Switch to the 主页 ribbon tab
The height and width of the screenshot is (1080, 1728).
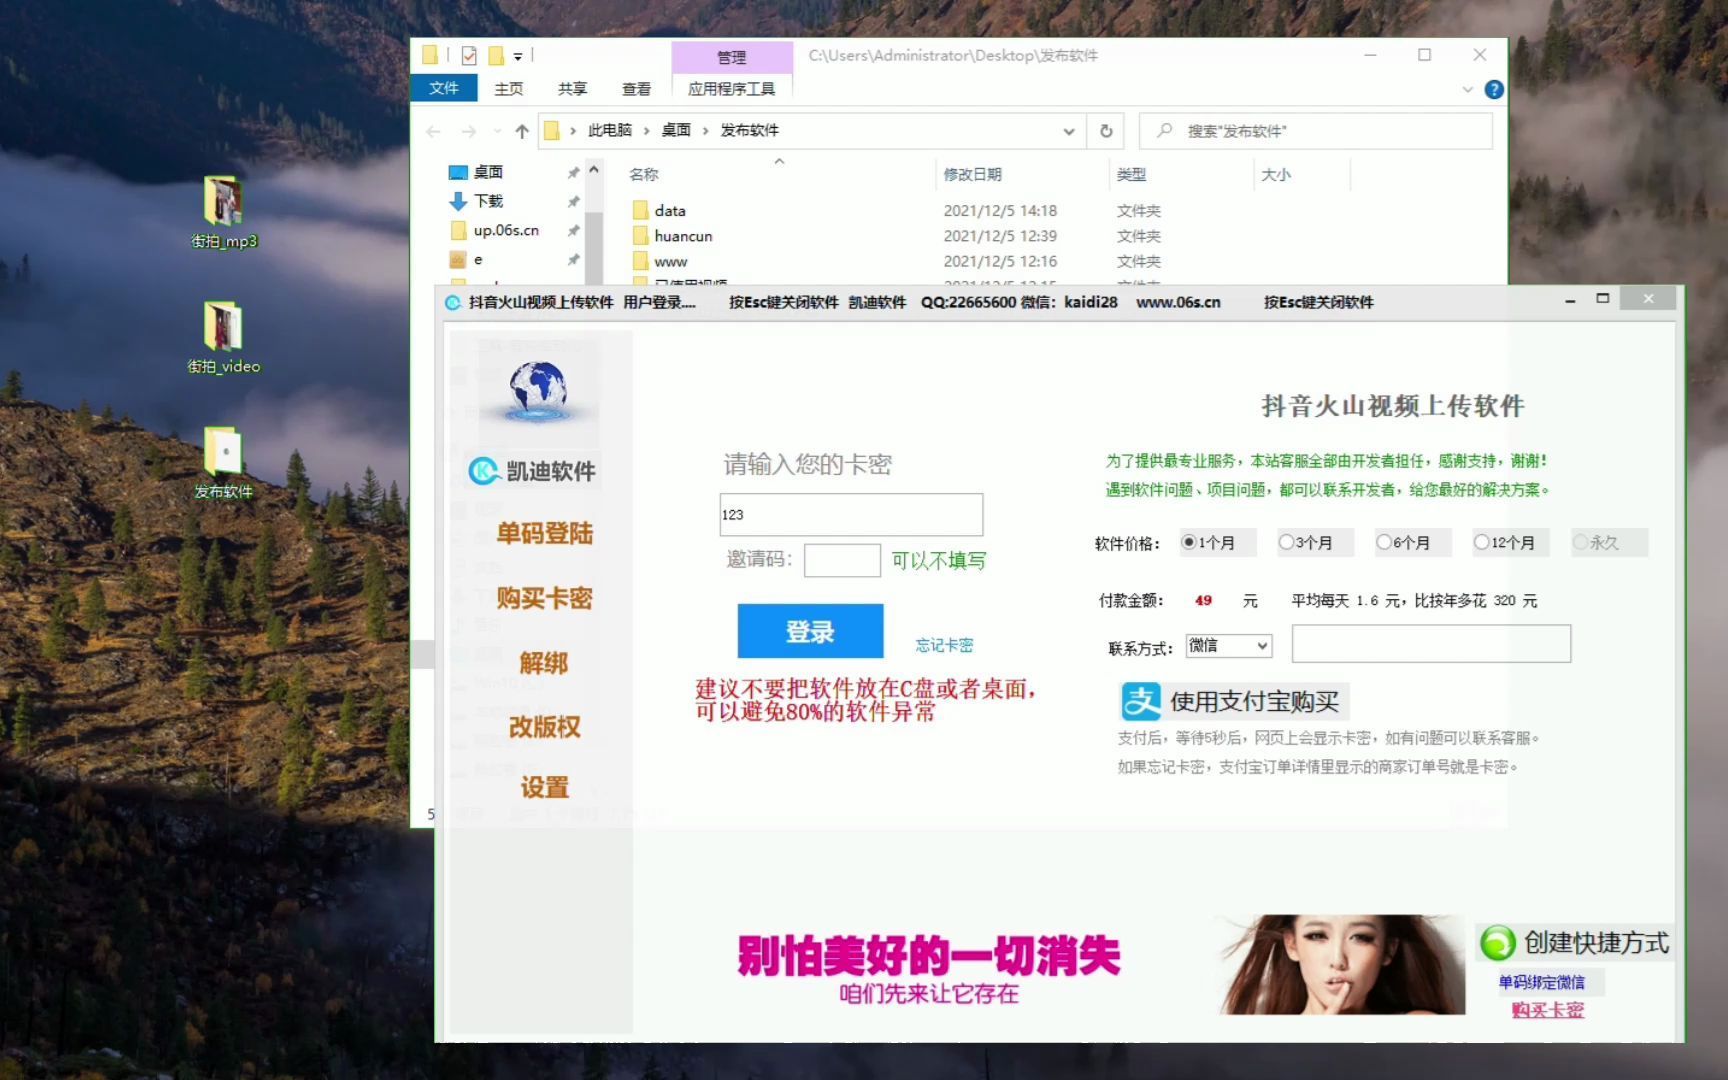coord(508,89)
